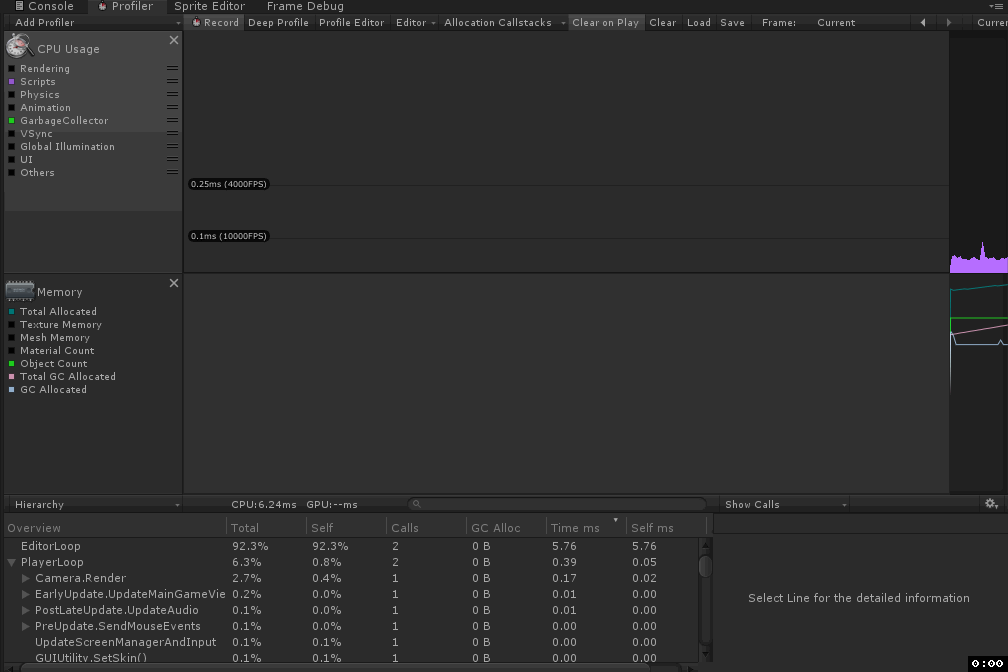Click the reorder handle for Rendering
1008x672 pixels.
click(x=172, y=68)
